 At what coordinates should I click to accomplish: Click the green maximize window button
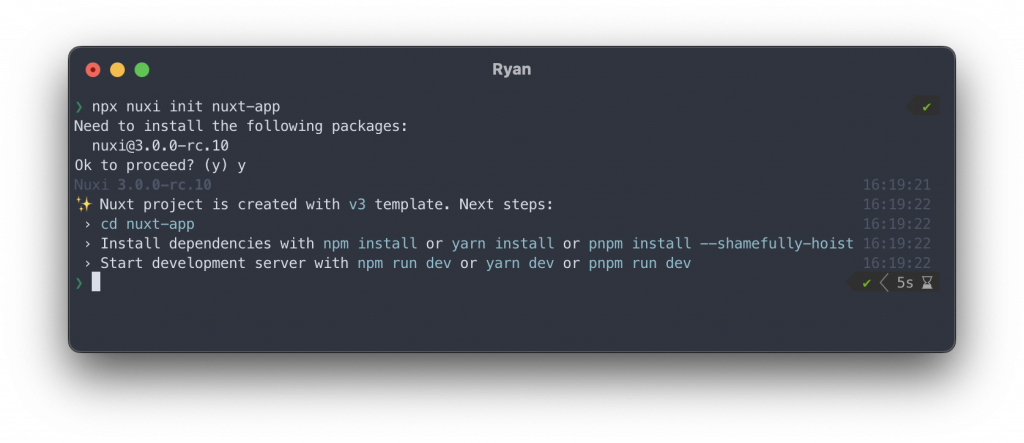(142, 70)
